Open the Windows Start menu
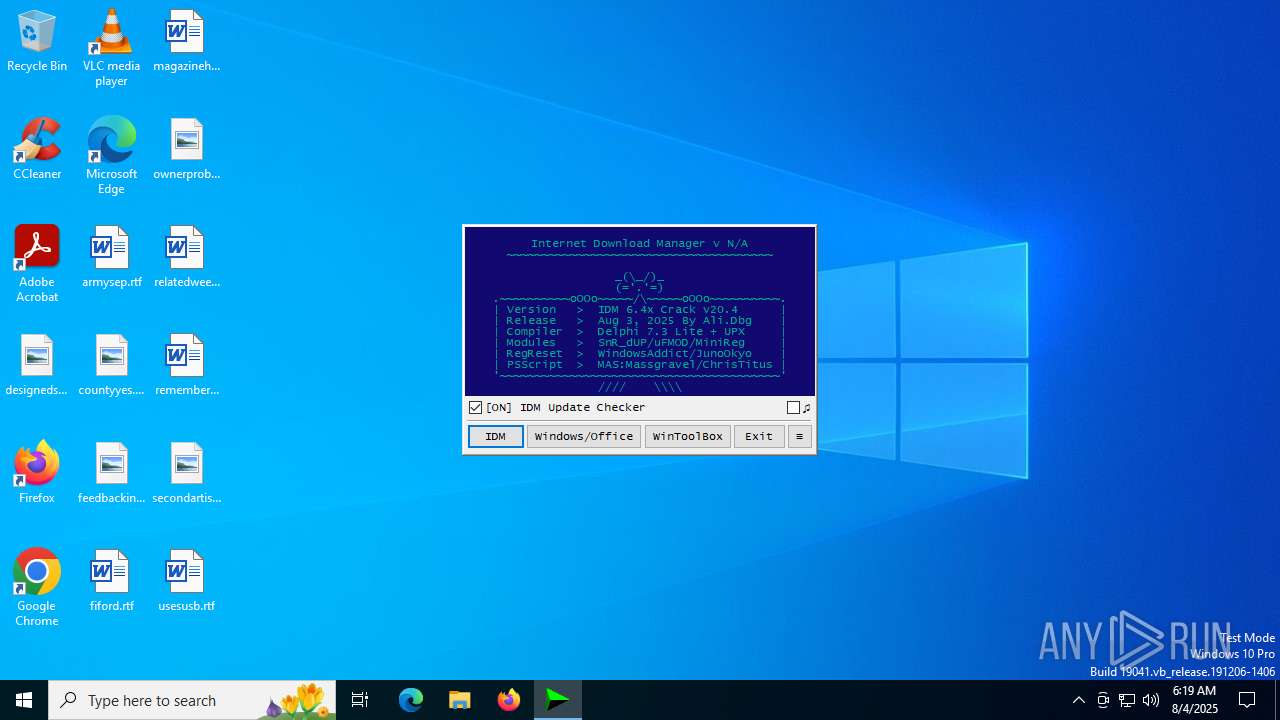Image resolution: width=1280 pixels, height=720 pixels. (x=24, y=700)
